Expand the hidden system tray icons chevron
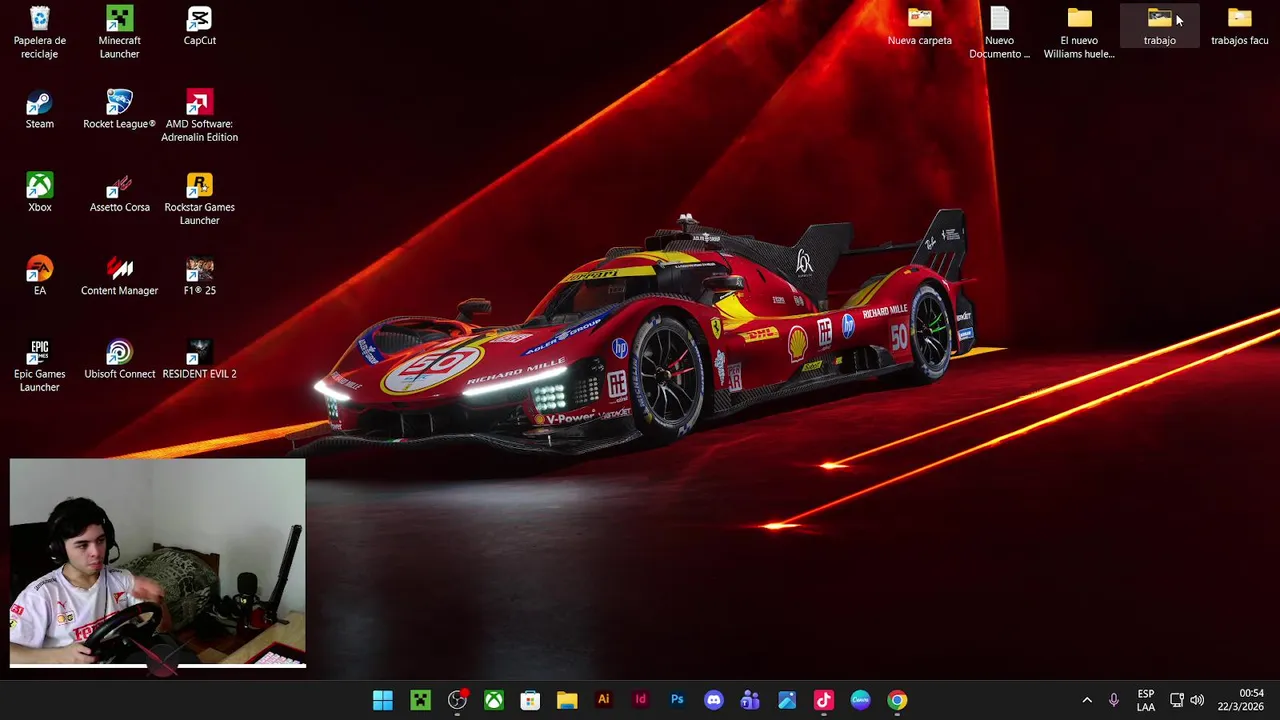Viewport: 1280px width, 720px height. pos(1087,700)
